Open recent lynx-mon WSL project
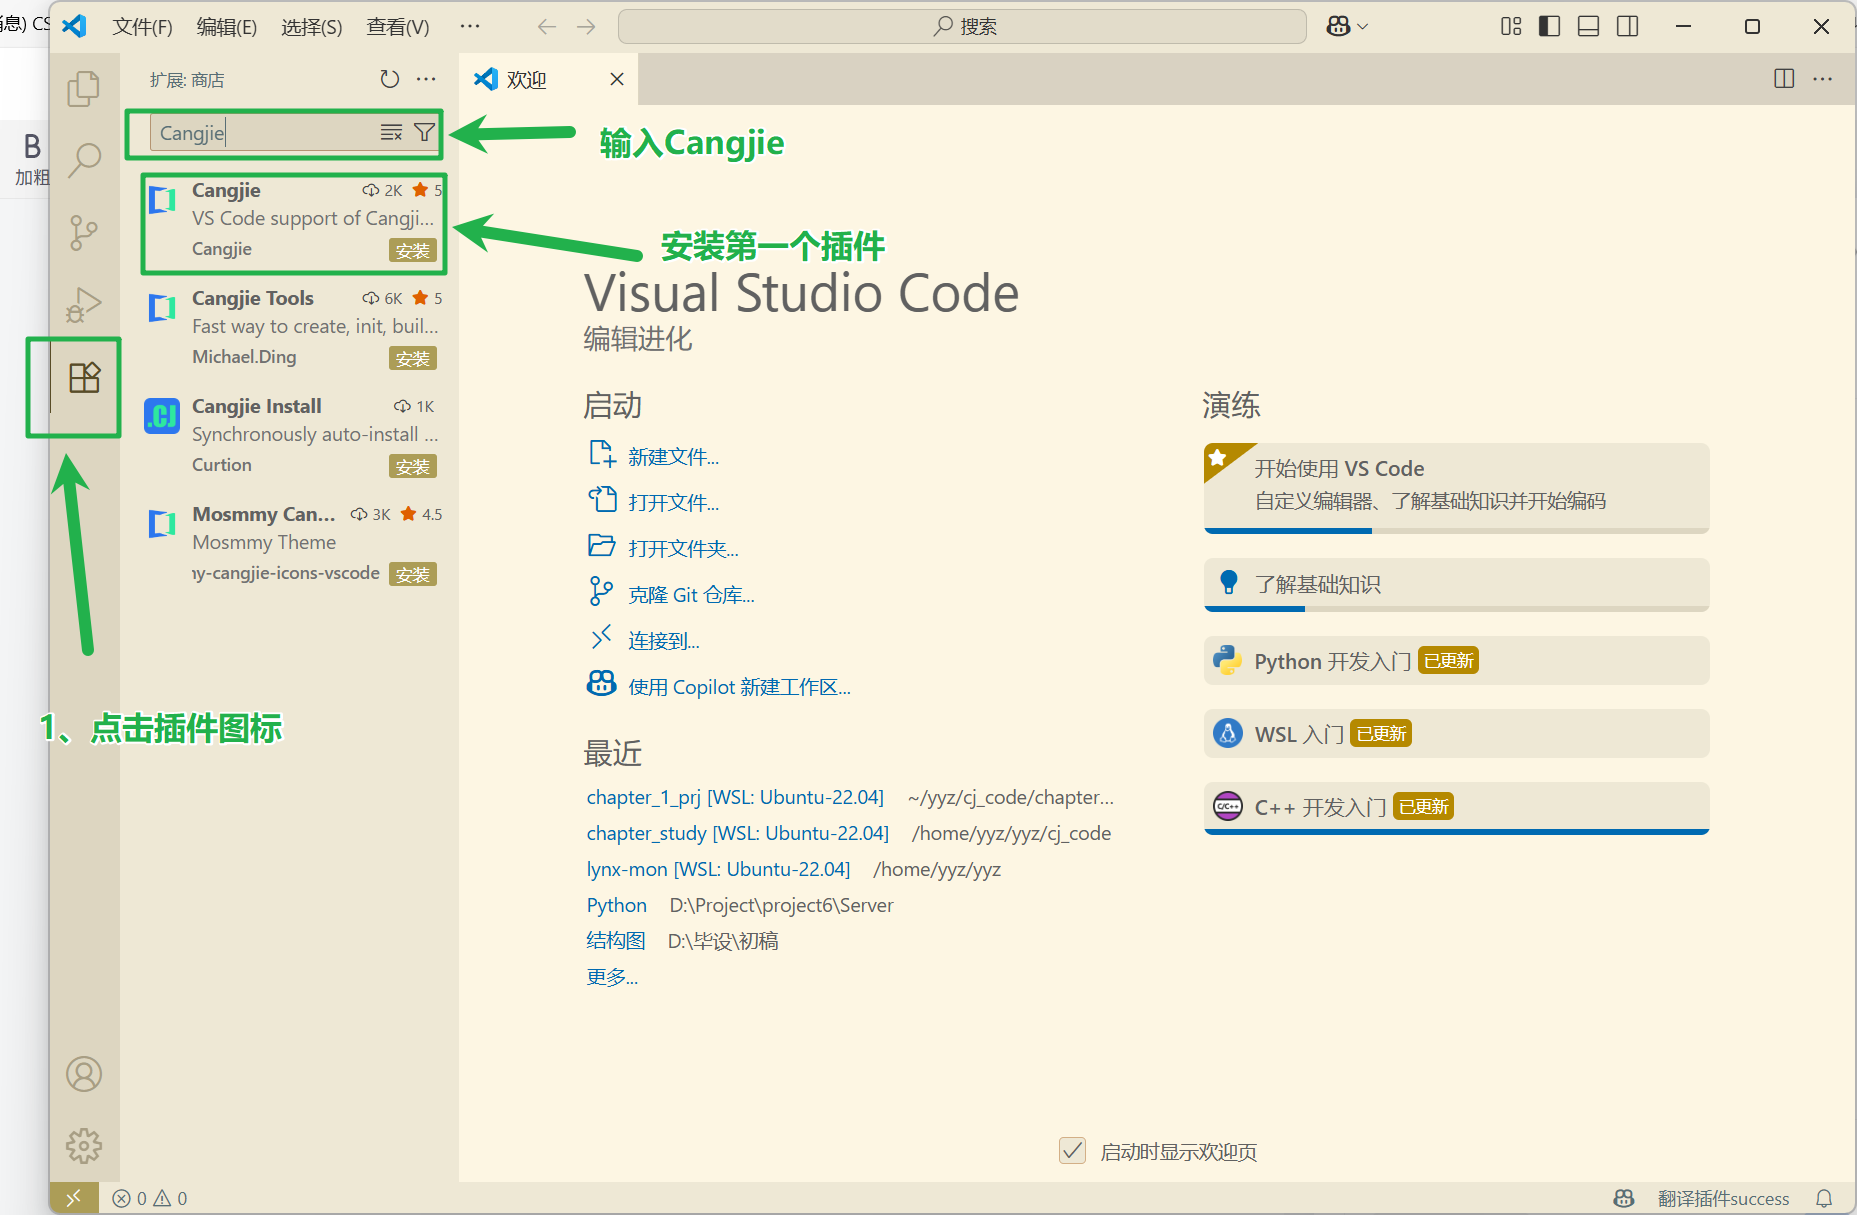This screenshot has width=1857, height=1215. click(x=718, y=869)
